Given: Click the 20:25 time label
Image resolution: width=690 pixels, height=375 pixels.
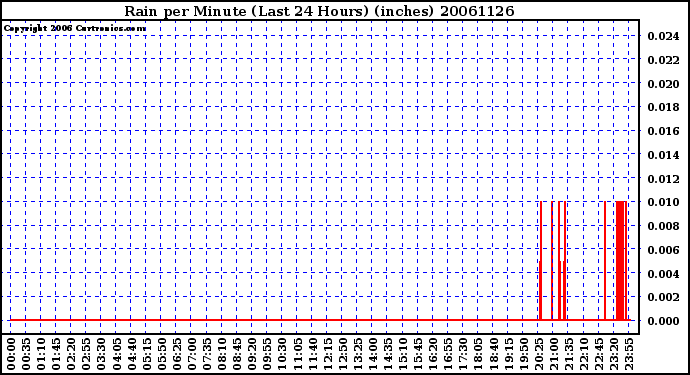Looking at the screenshot, I should tap(538, 354).
